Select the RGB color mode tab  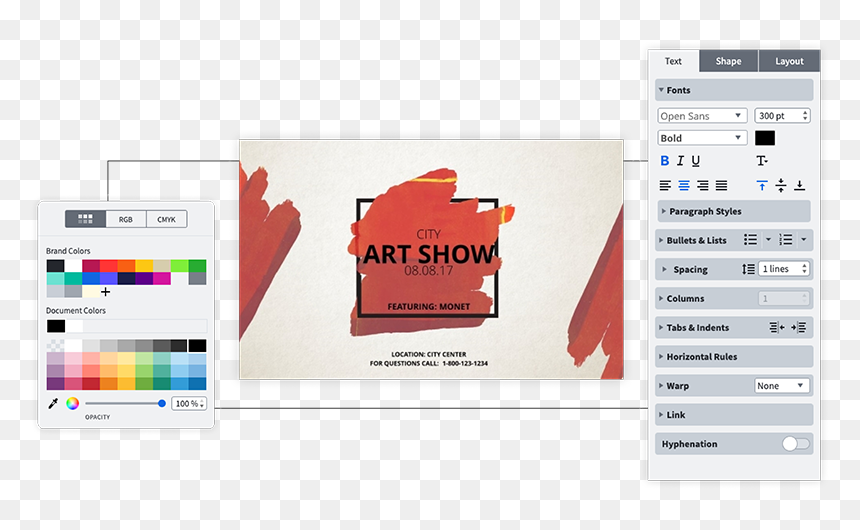(126, 219)
